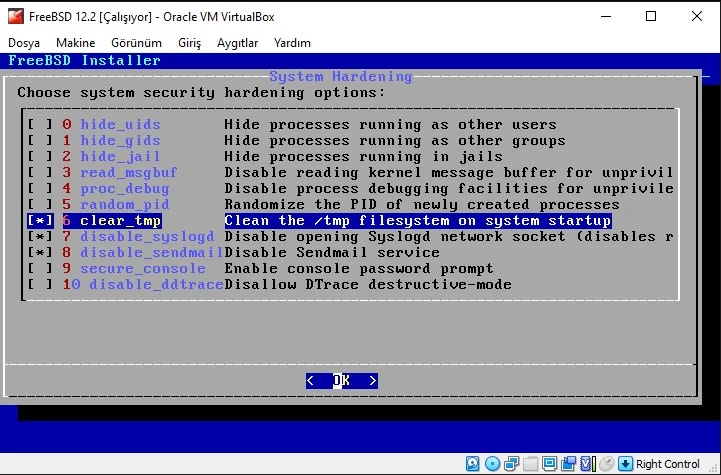The image size is (721, 475).
Task: Click 'Disable Sendmail service' description
Action: pyautogui.click(x=332, y=252)
